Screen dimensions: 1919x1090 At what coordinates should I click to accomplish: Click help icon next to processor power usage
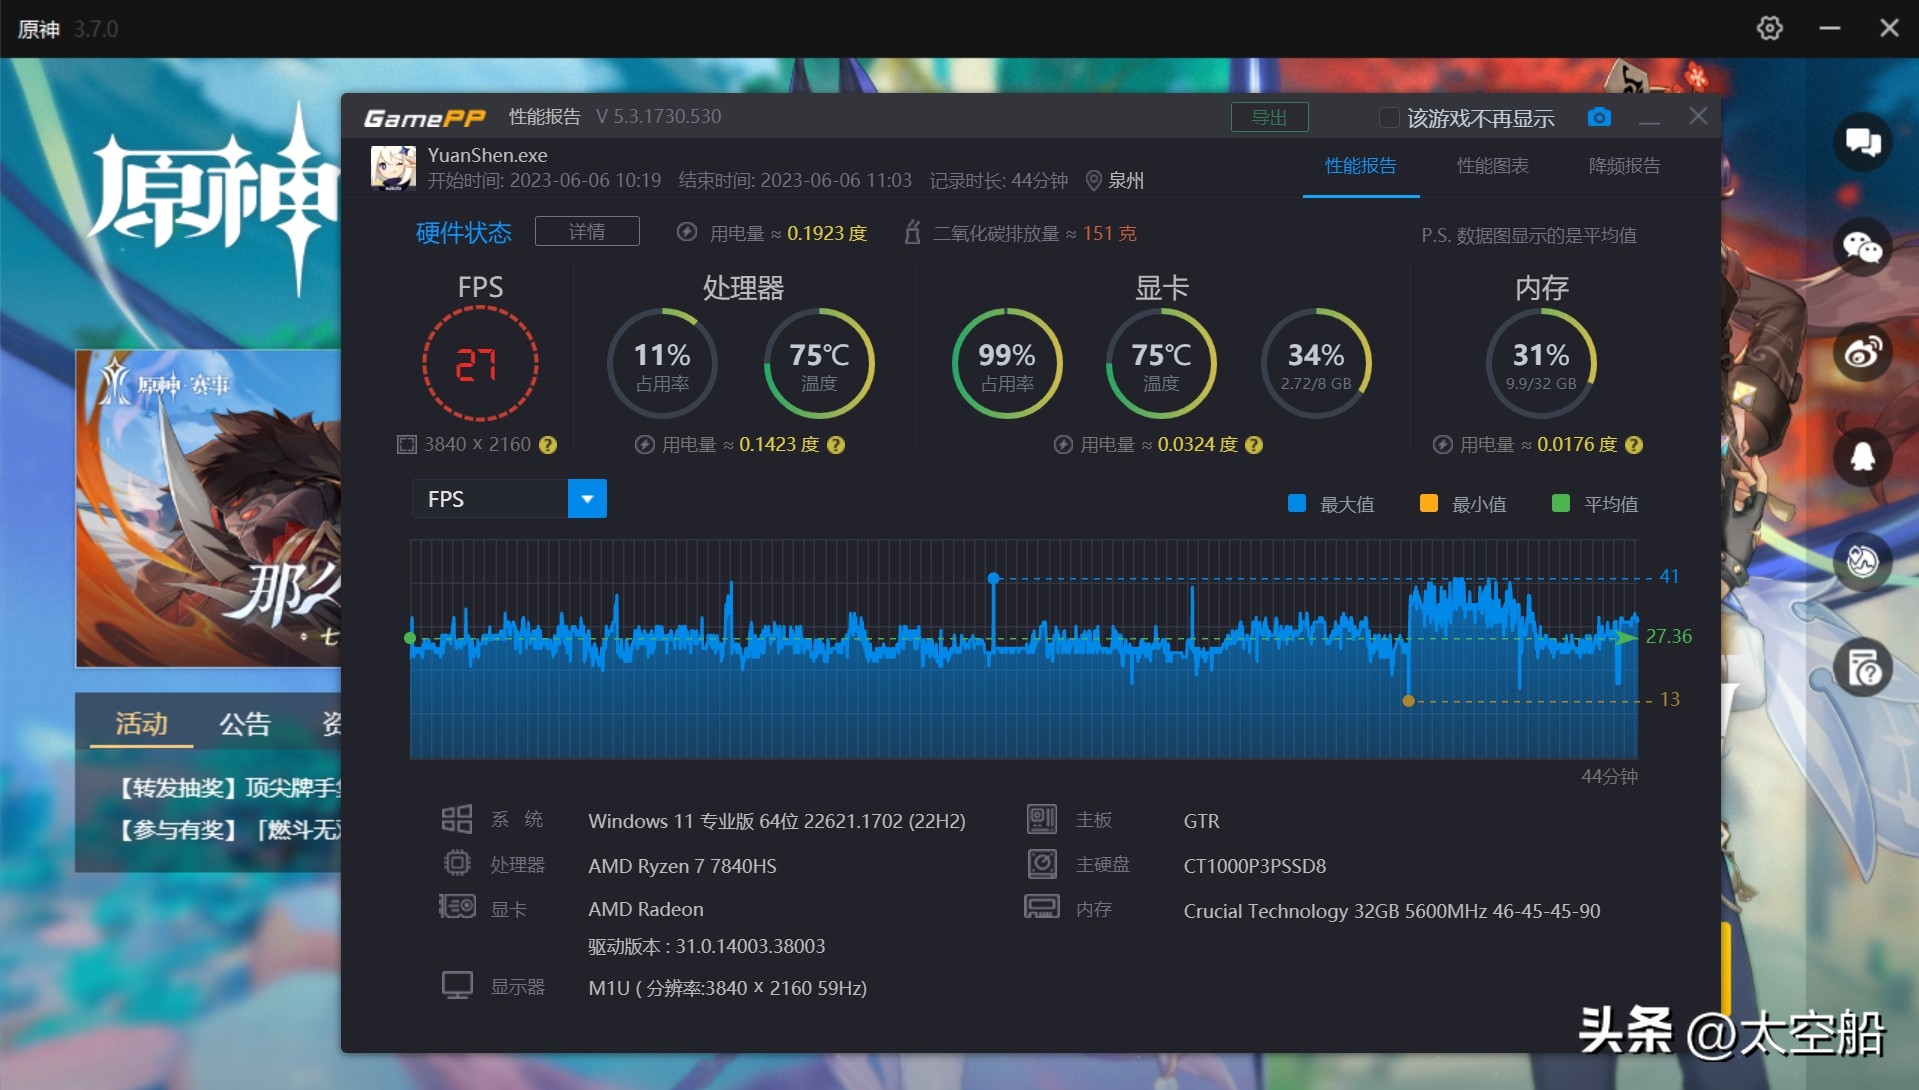click(x=836, y=445)
